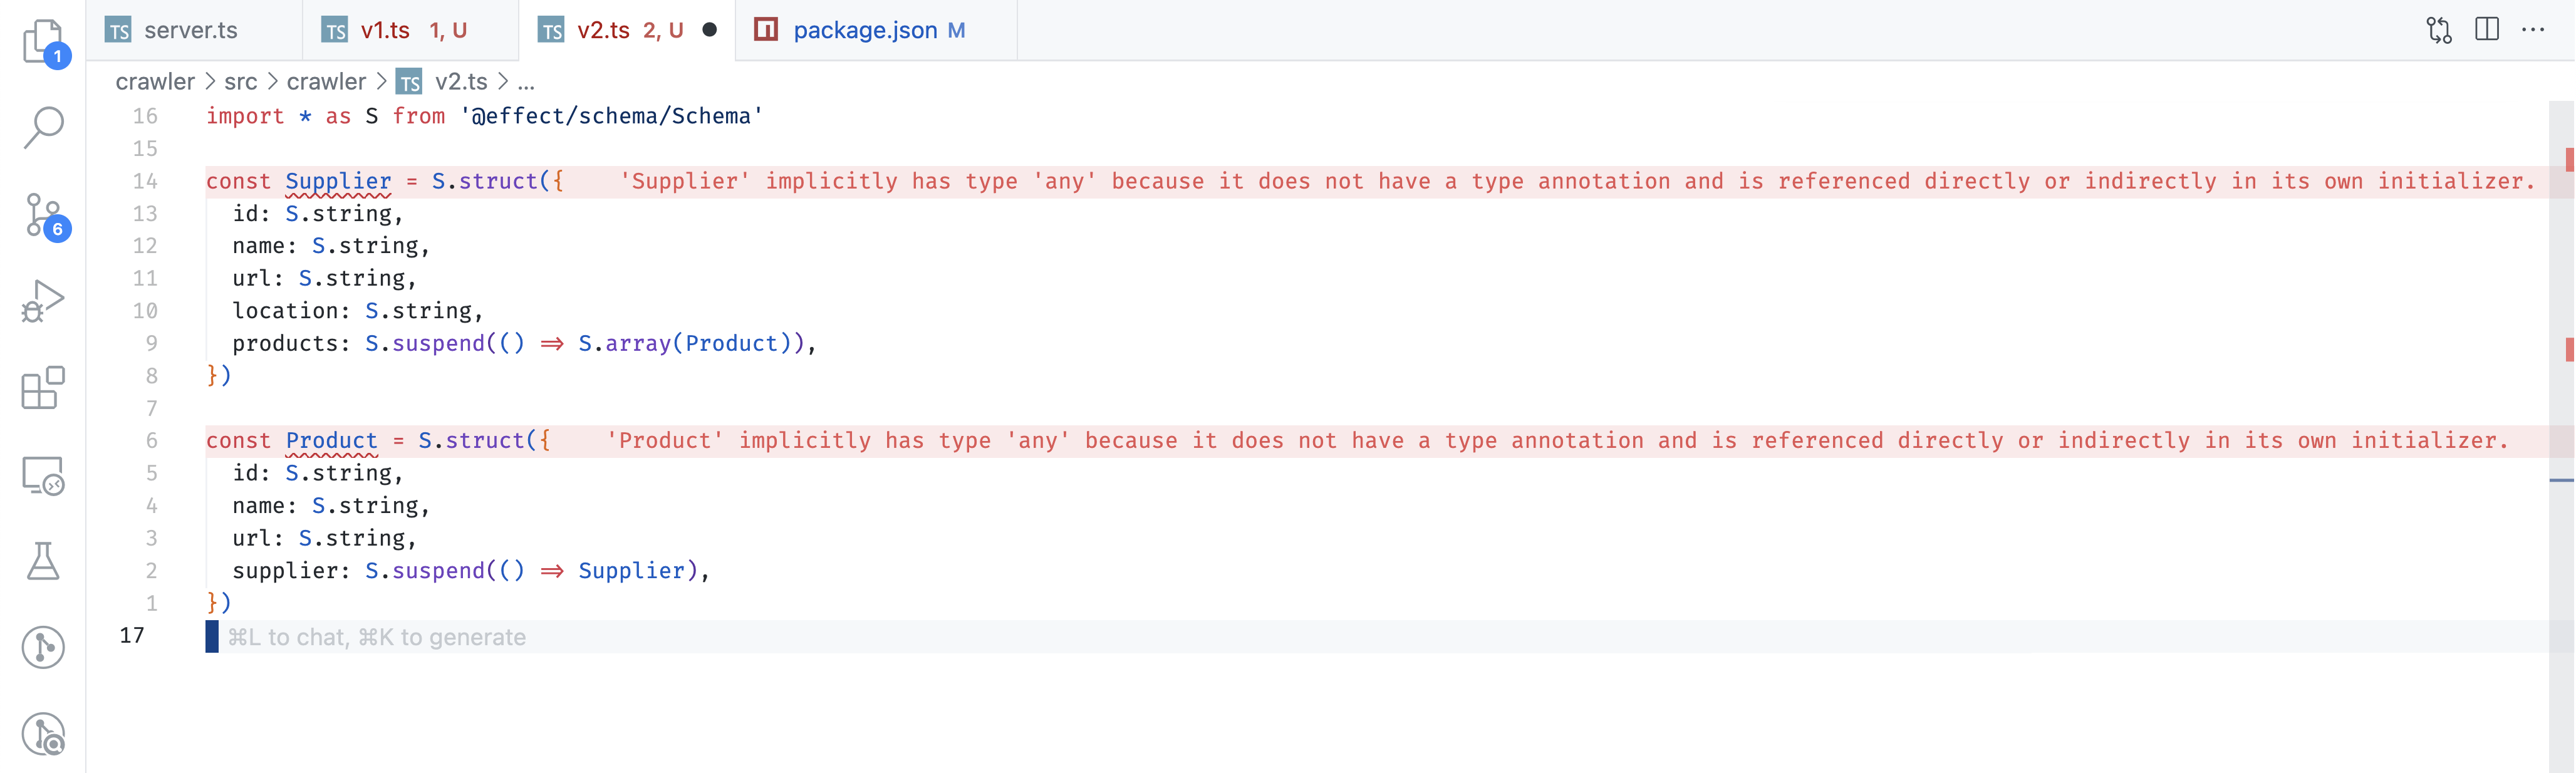
Task: Open the package.json tab
Action: pyautogui.click(x=864, y=30)
